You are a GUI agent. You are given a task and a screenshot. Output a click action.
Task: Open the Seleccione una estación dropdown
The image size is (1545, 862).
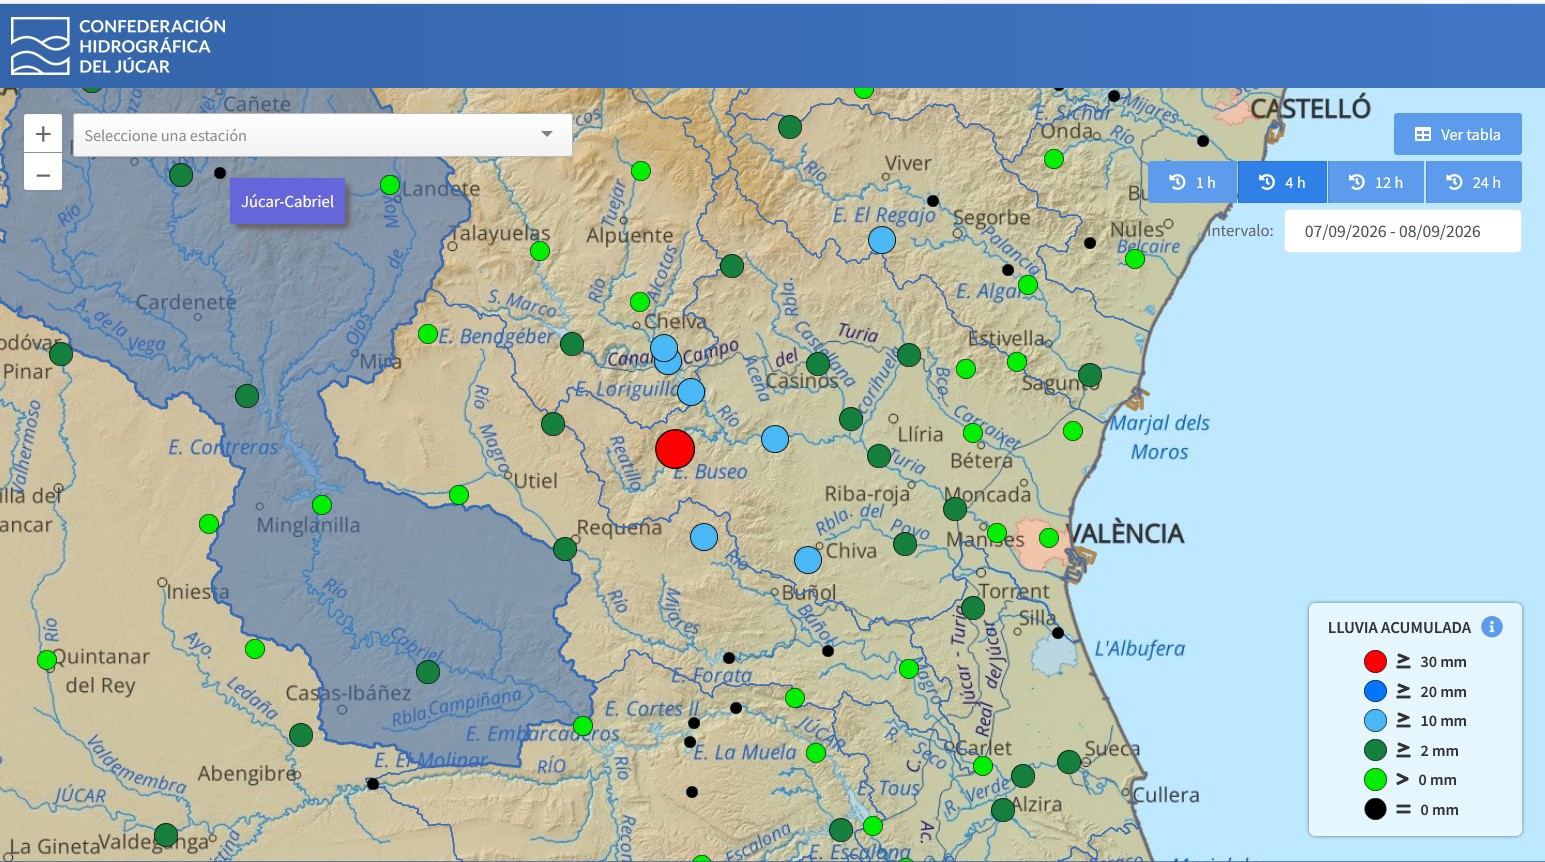pos(323,135)
